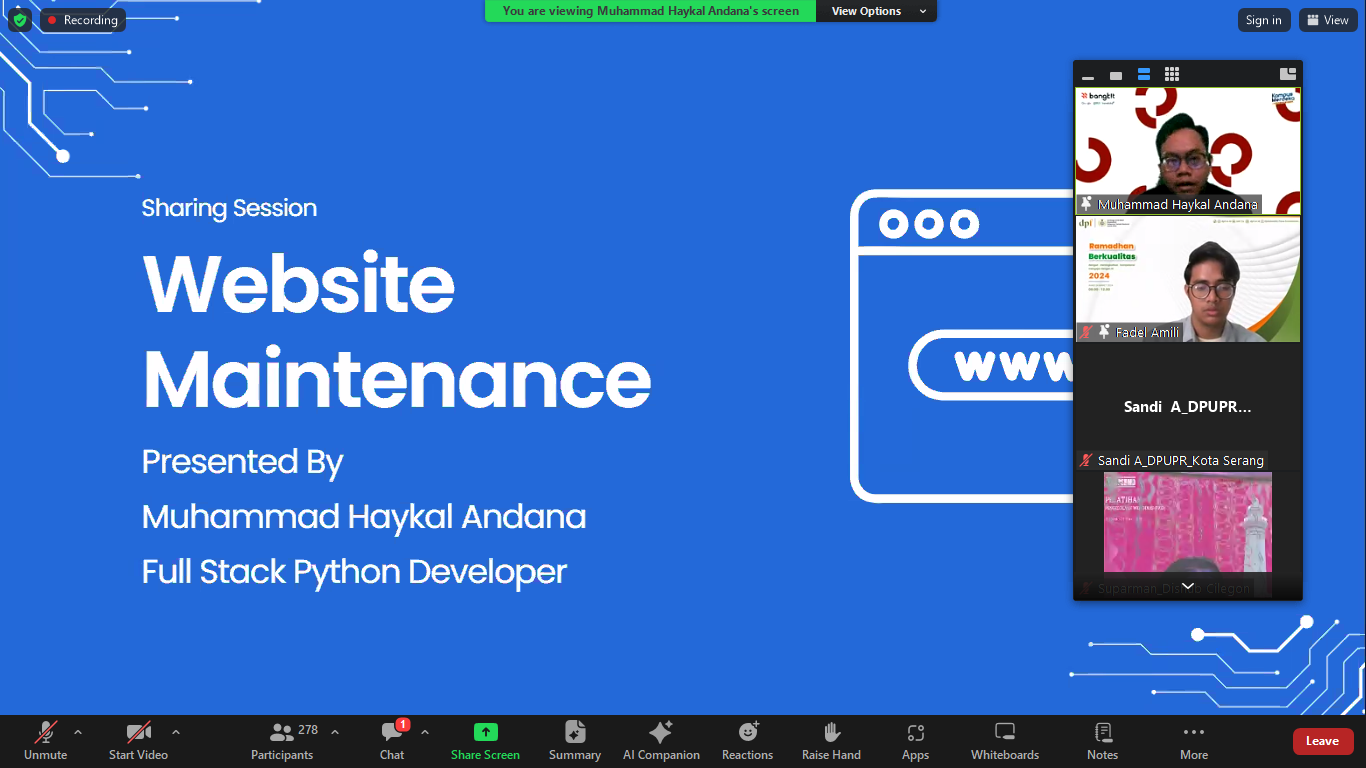This screenshot has width=1366, height=768.
Task: Click the Sign in button
Action: (1263, 20)
